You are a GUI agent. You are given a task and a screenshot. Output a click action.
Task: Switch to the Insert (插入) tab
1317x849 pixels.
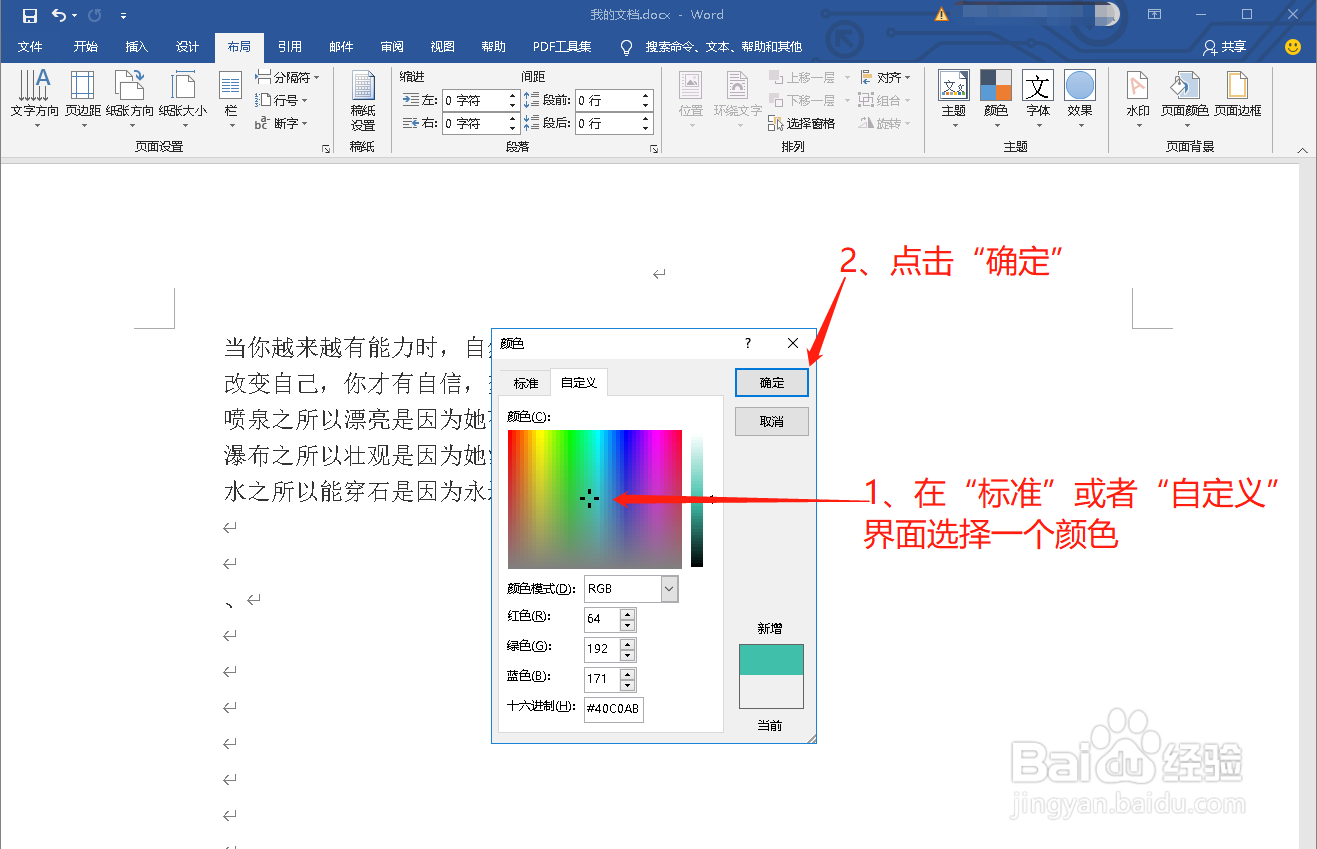tap(137, 47)
